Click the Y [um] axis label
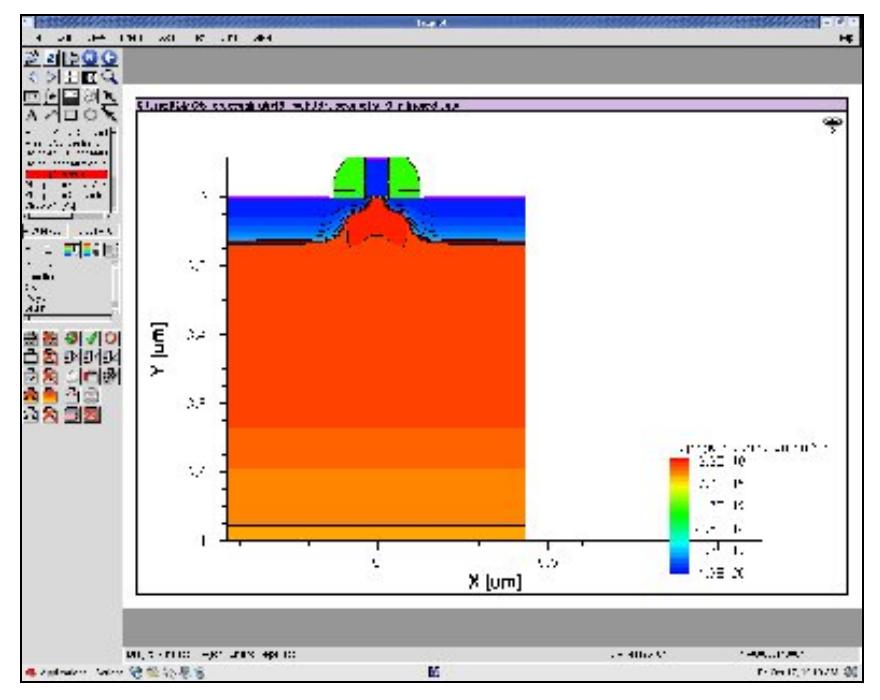This screenshot has width=880, height=700. [x=159, y=349]
